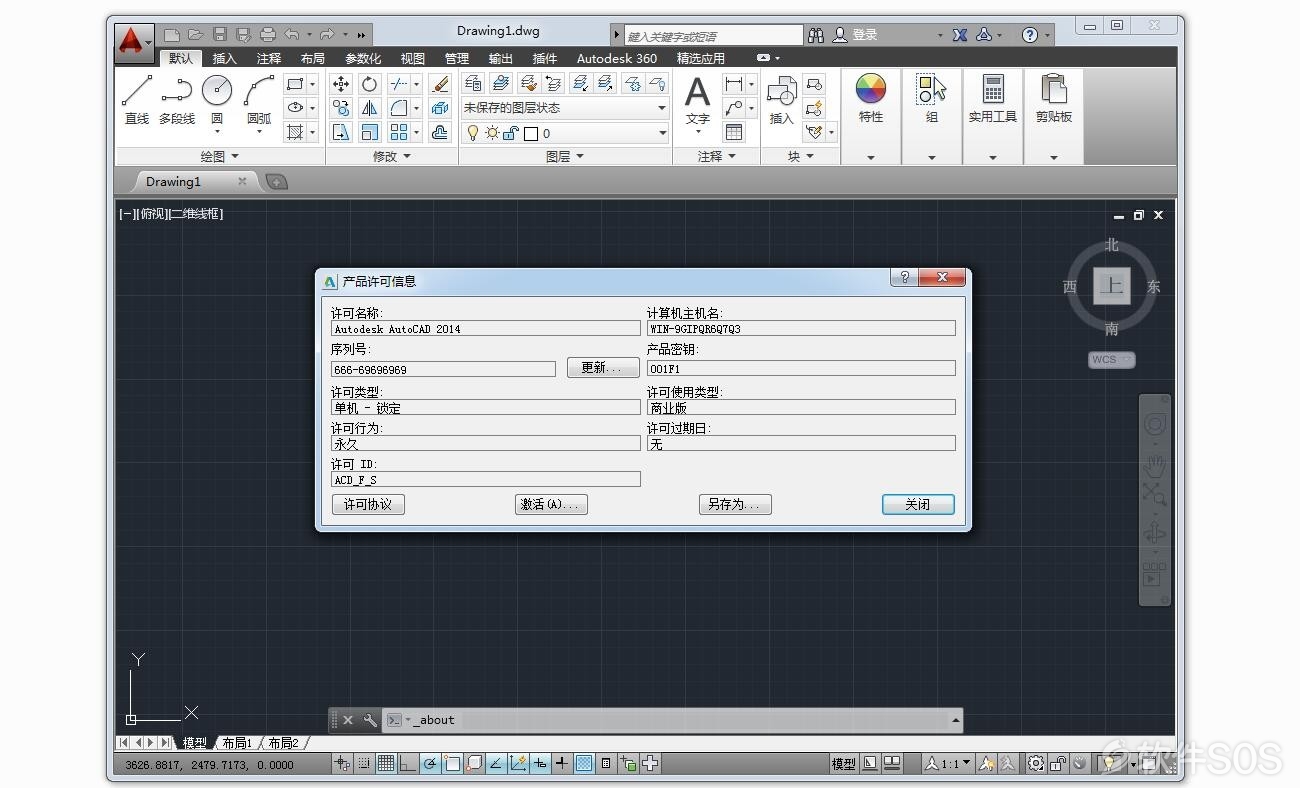Switch to the Annotate (注释) ribbon tab

click(x=269, y=58)
